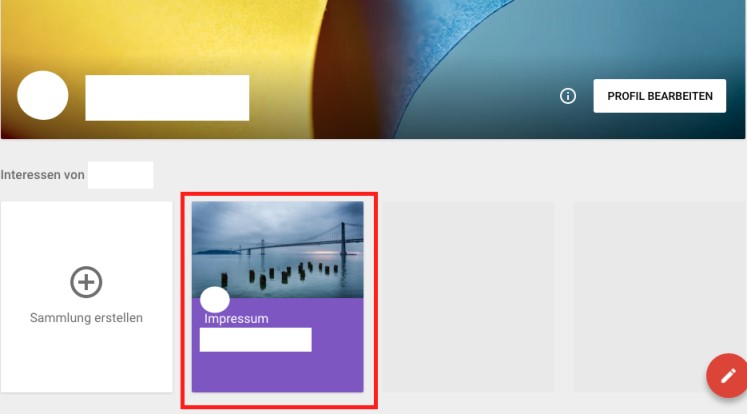747x414 pixels.
Task: Click the red pencil compose button
Action: pyautogui.click(x=727, y=376)
